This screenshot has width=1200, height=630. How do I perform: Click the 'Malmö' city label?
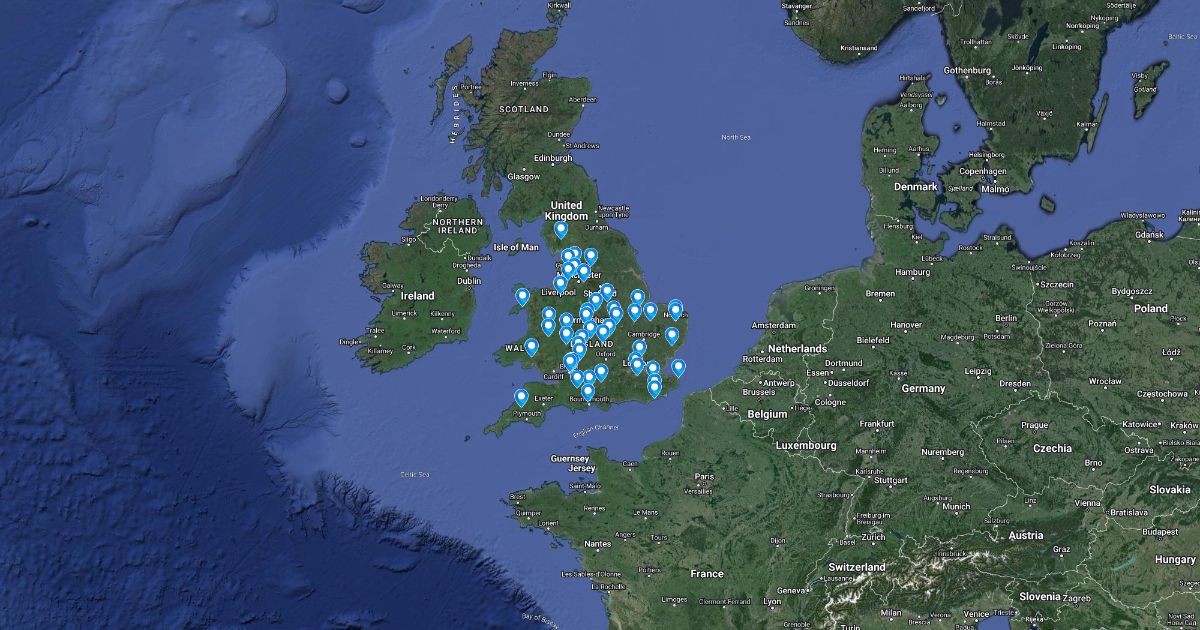coord(995,188)
